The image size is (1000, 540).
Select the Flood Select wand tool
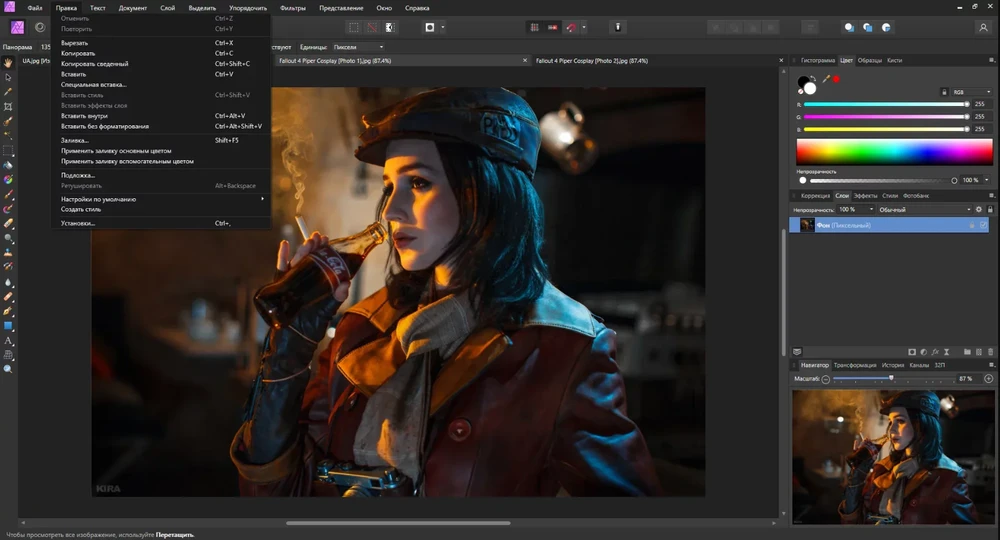click(8, 136)
